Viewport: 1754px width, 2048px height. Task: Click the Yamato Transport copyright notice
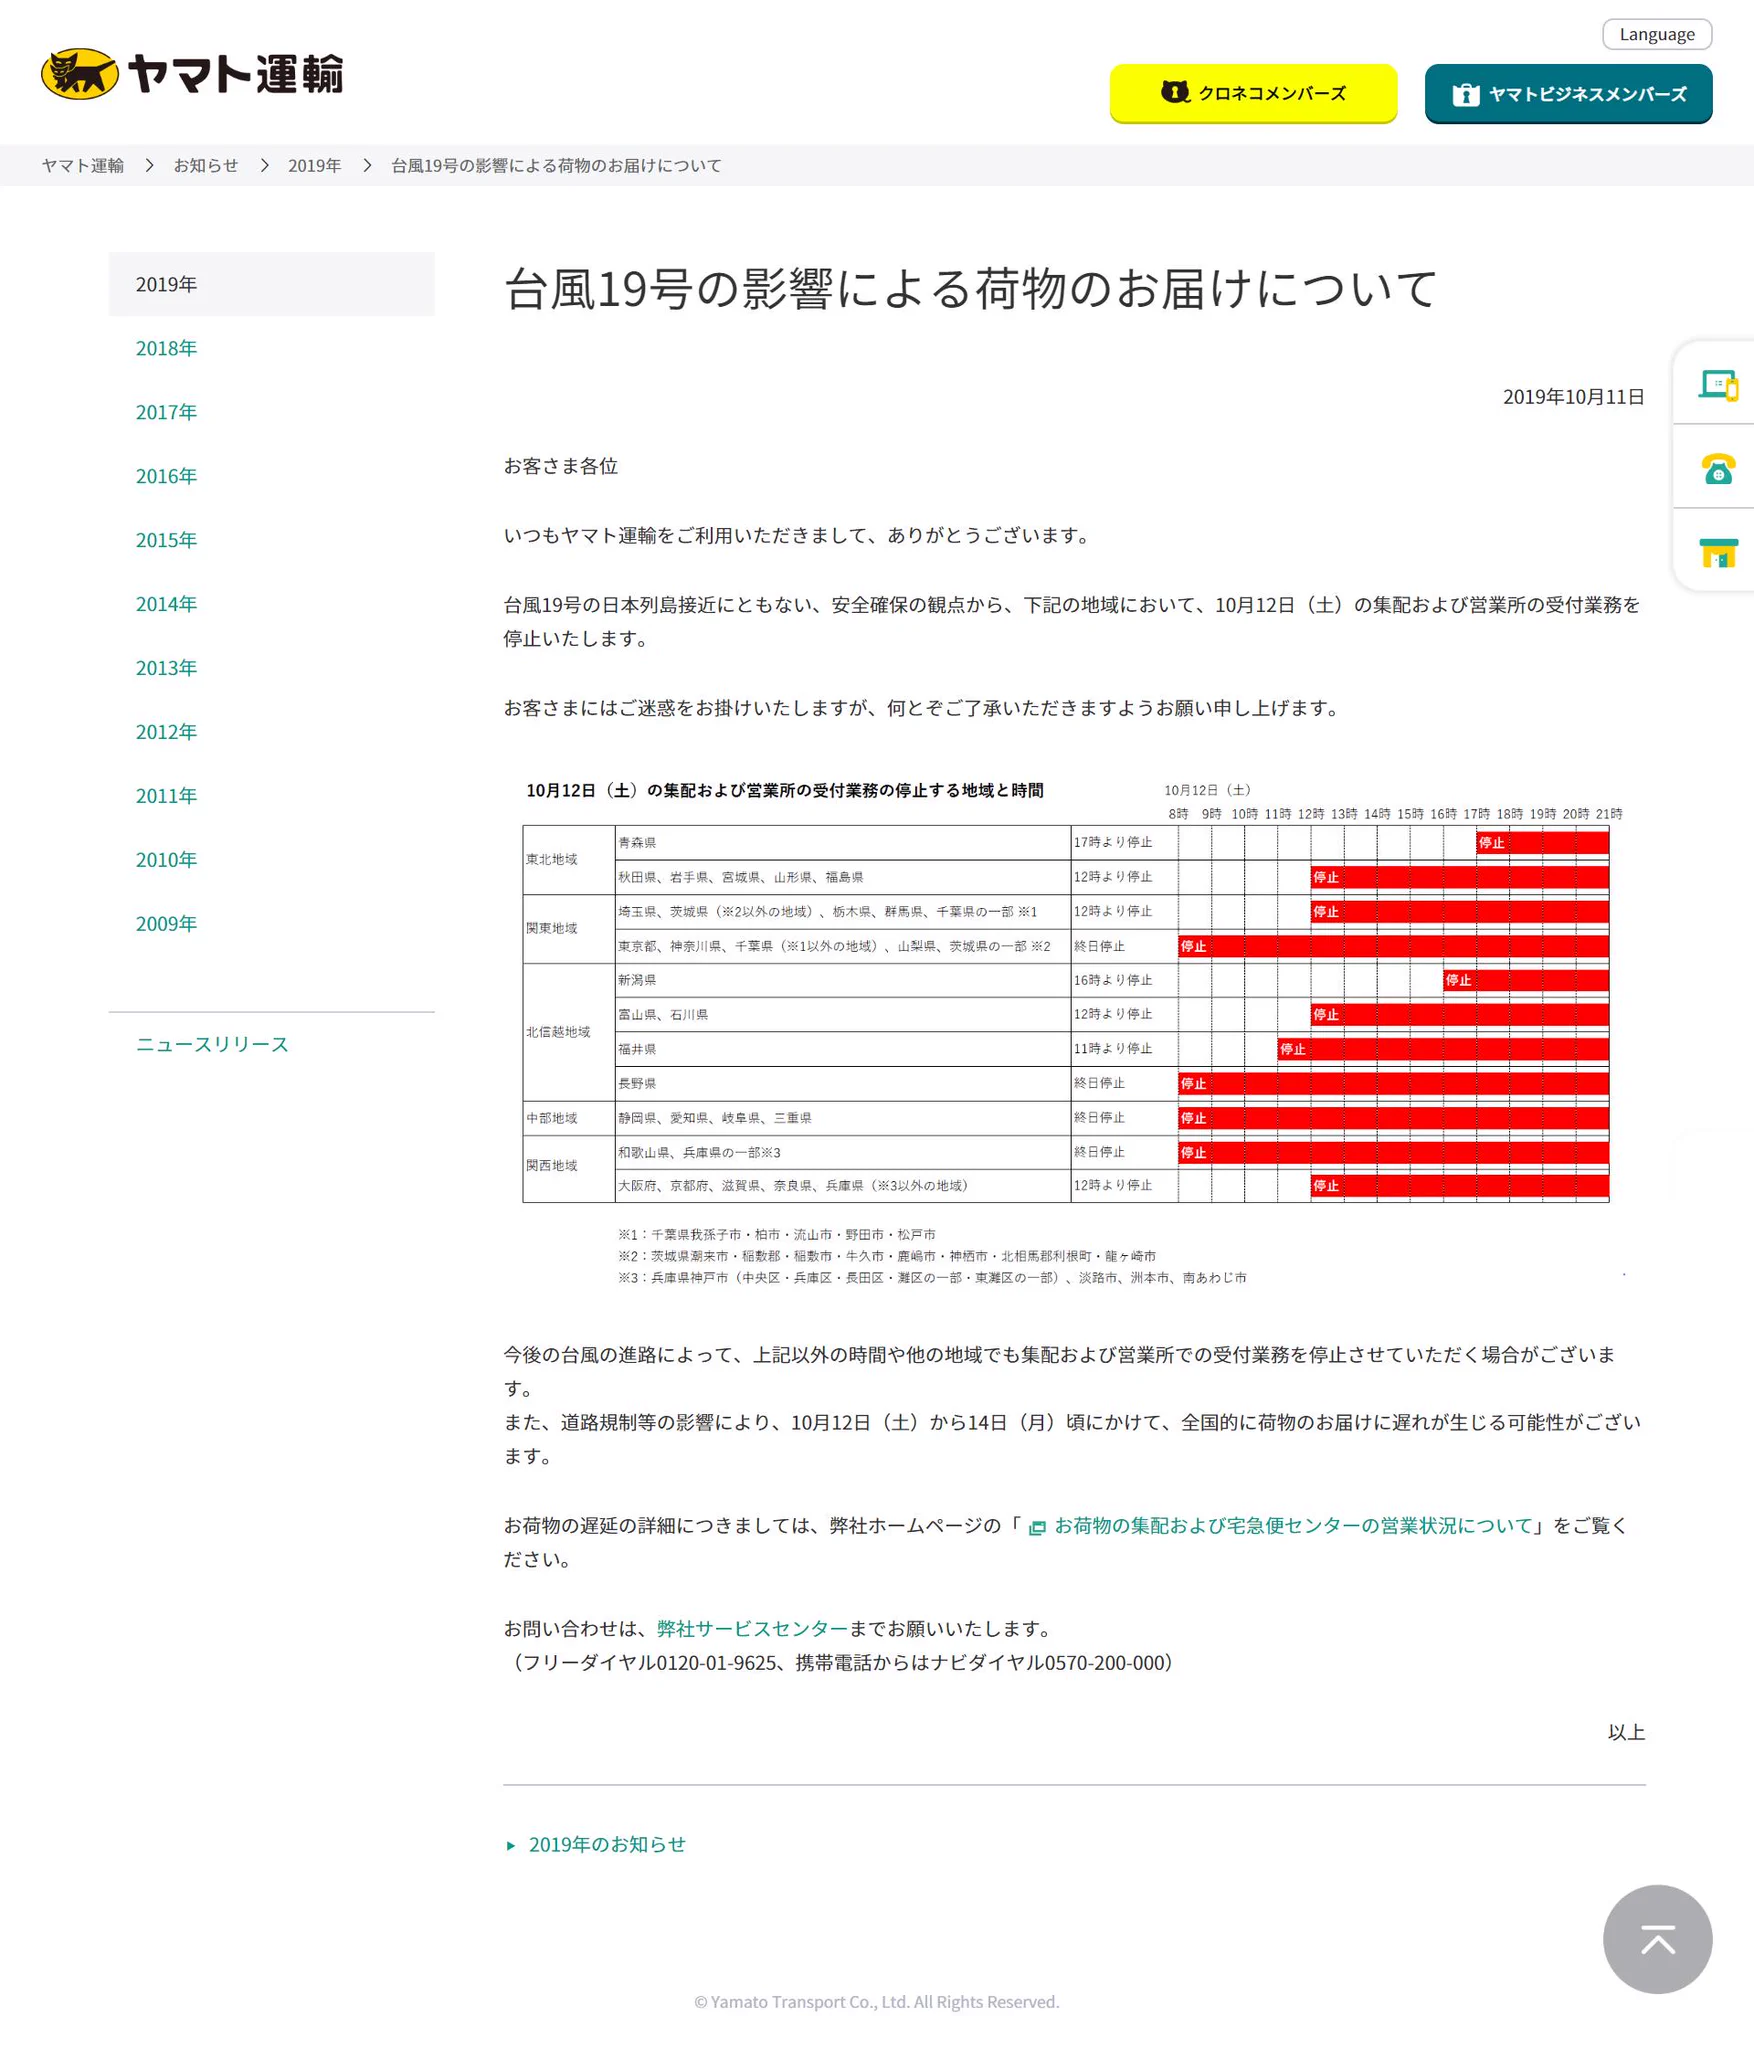tap(877, 2002)
